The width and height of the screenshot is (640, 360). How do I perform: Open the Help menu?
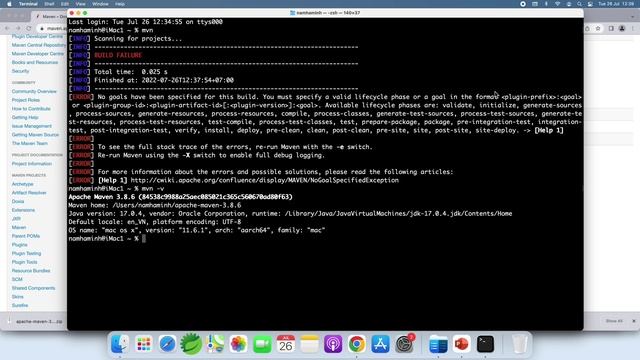pyautogui.click(x=120, y=4)
